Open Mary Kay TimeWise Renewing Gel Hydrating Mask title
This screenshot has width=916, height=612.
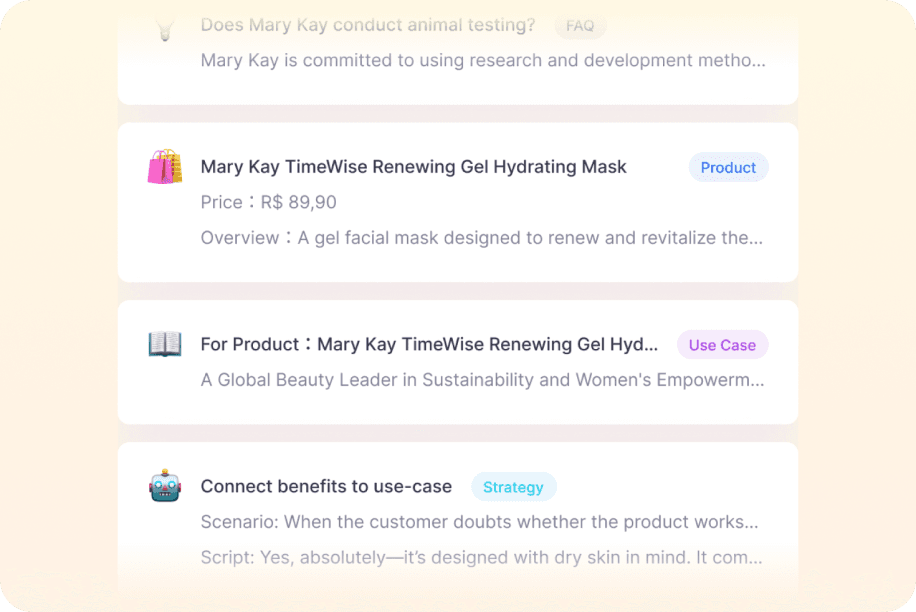click(414, 167)
